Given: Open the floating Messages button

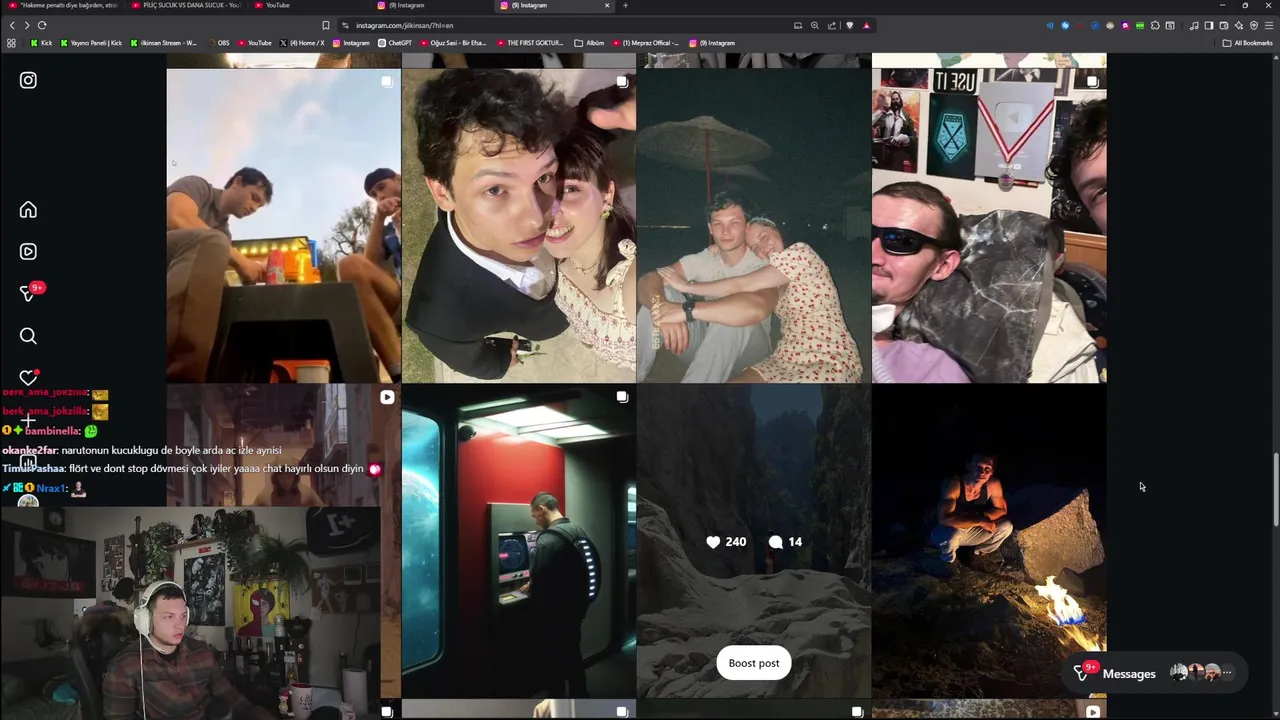Looking at the screenshot, I should [1155, 673].
